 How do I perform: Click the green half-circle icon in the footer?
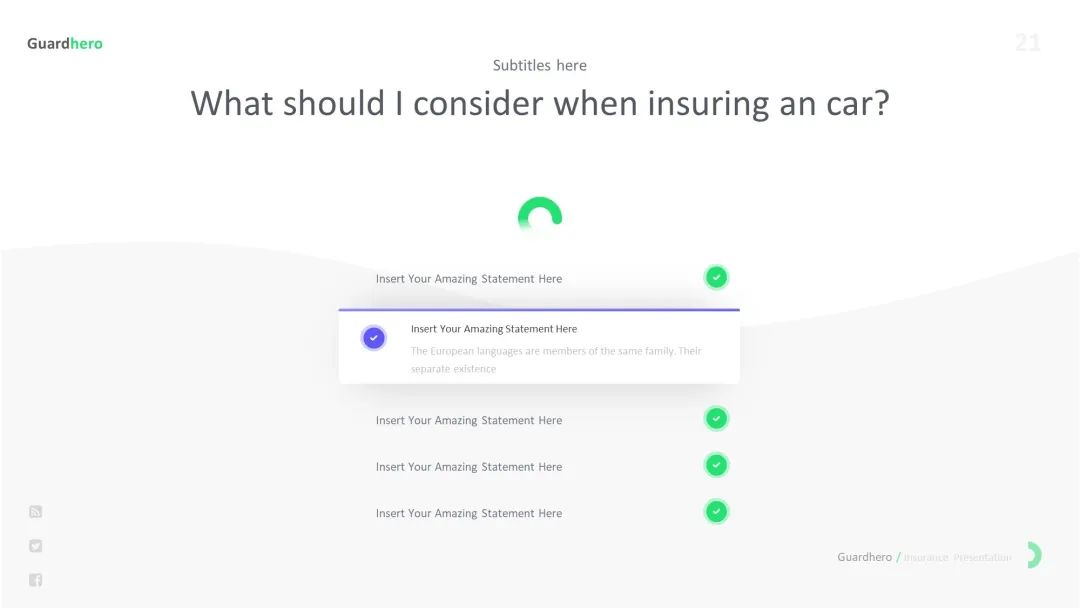click(x=1034, y=556)
